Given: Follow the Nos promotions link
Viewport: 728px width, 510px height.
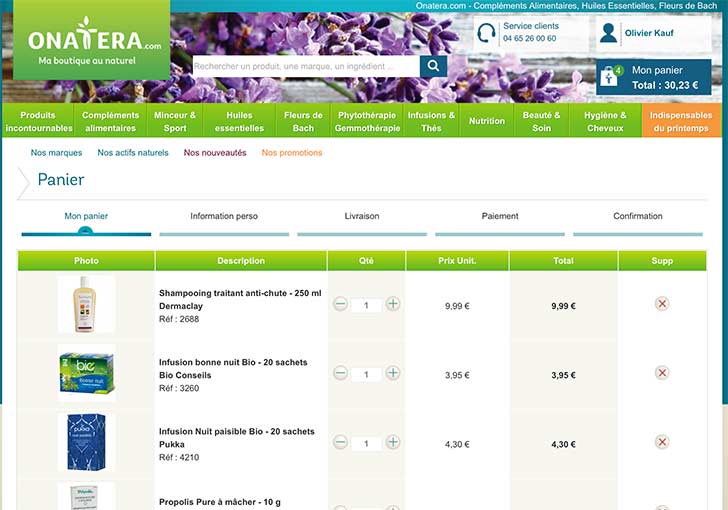Looking at the screenshot, I should tap(292, 153).
